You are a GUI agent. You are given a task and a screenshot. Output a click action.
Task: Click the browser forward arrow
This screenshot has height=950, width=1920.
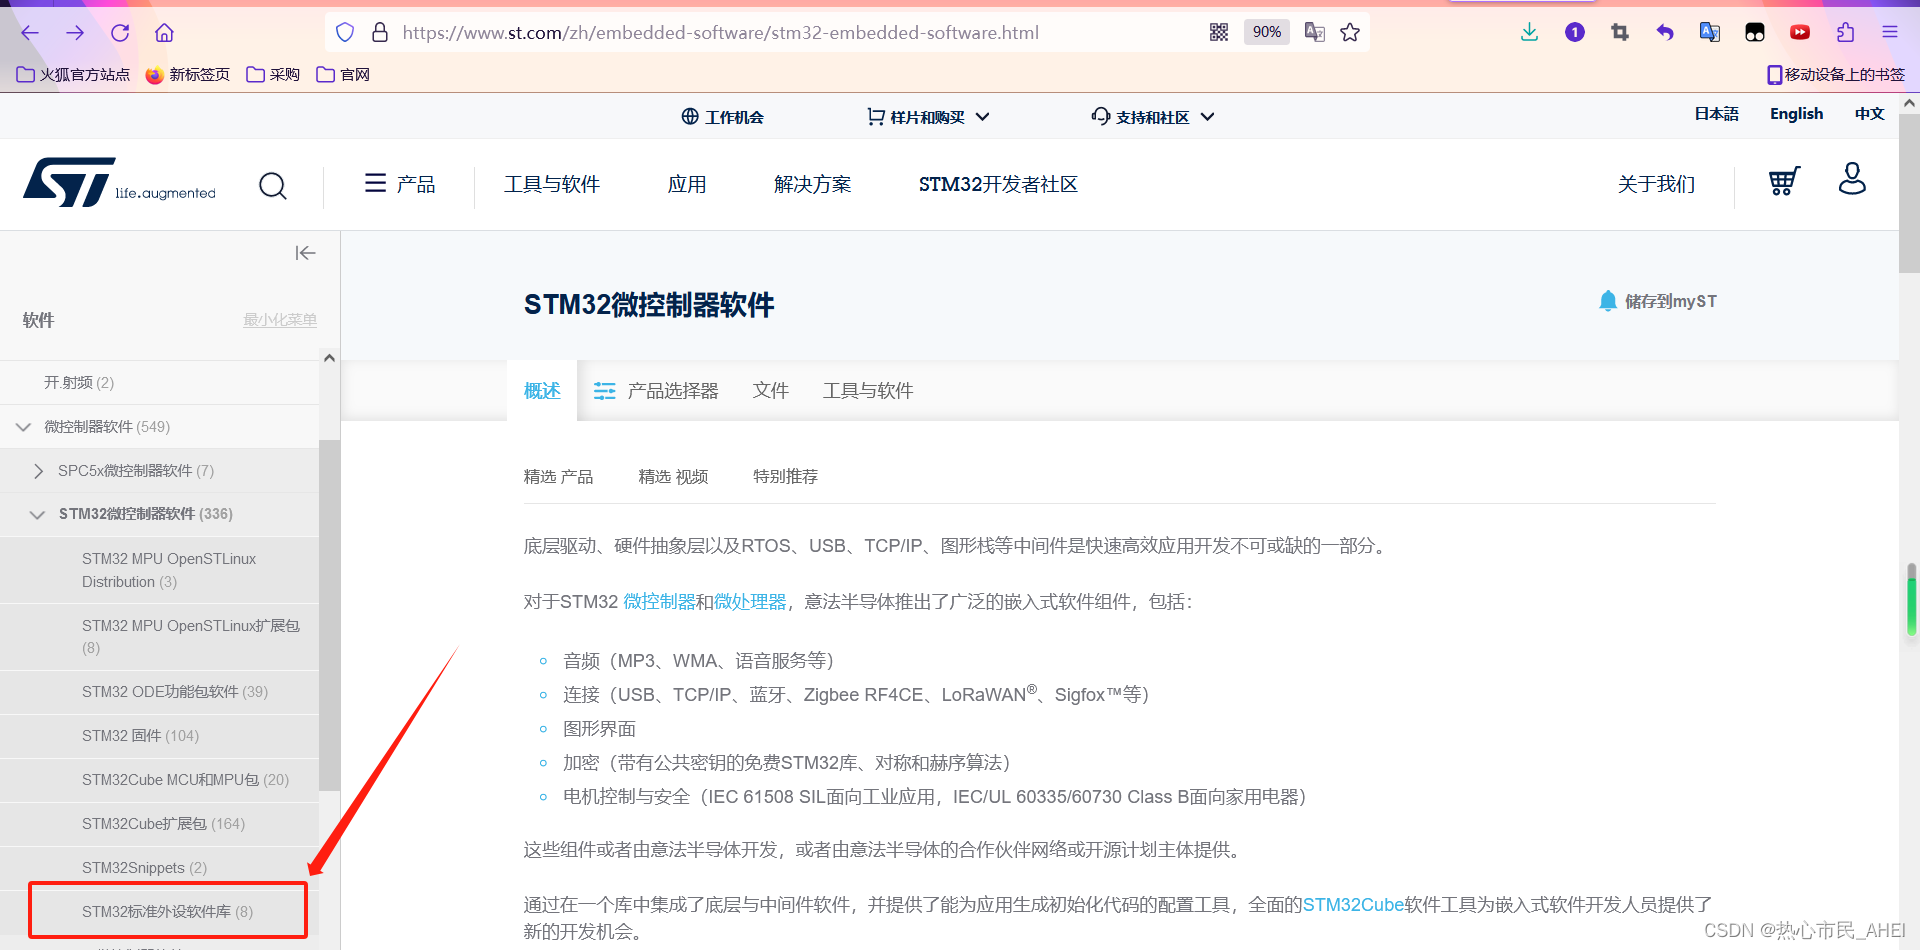point(75,33)
